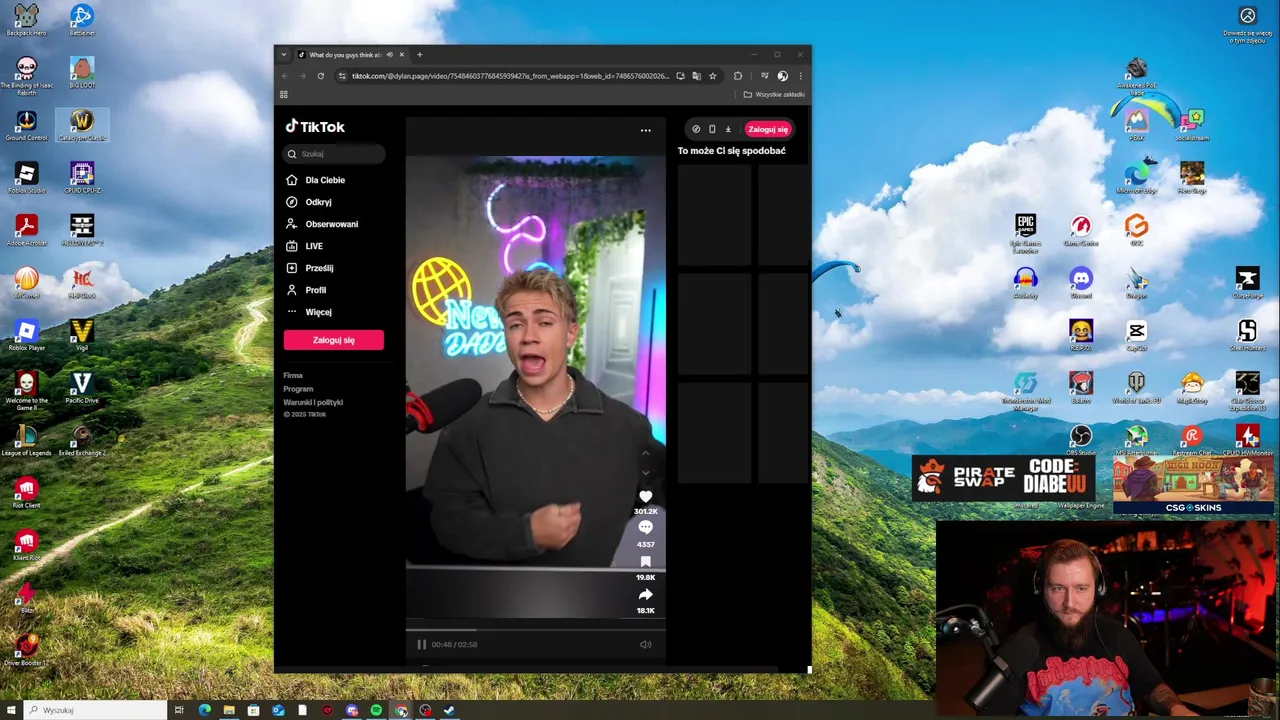The width and height of the screenshot is (1280, 720).
Task: Click the browser address bar URL
Action: coord(510,76)
